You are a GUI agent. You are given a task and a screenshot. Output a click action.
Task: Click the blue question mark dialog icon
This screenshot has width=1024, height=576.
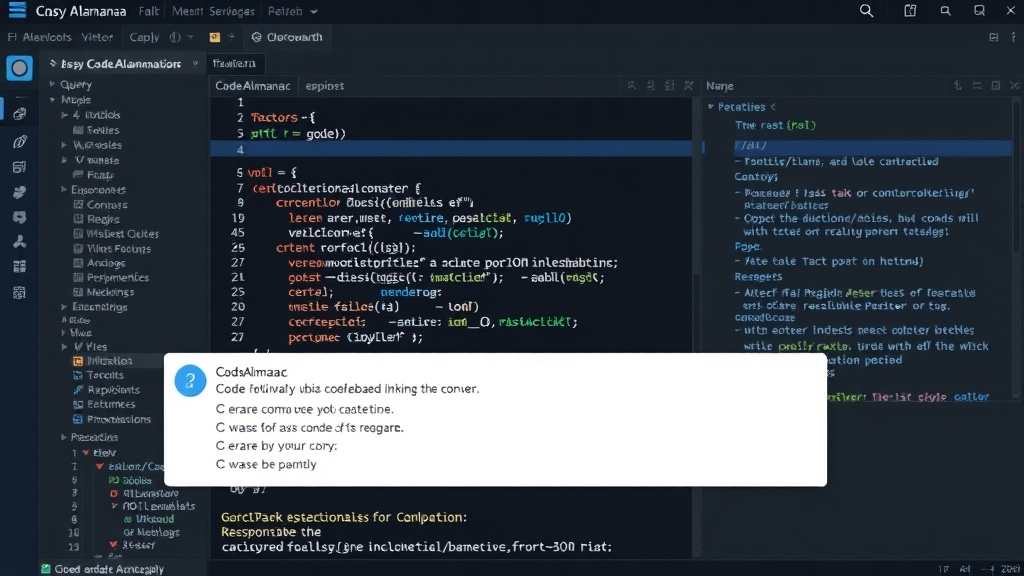pyautogui.click(x=190, y=380)
